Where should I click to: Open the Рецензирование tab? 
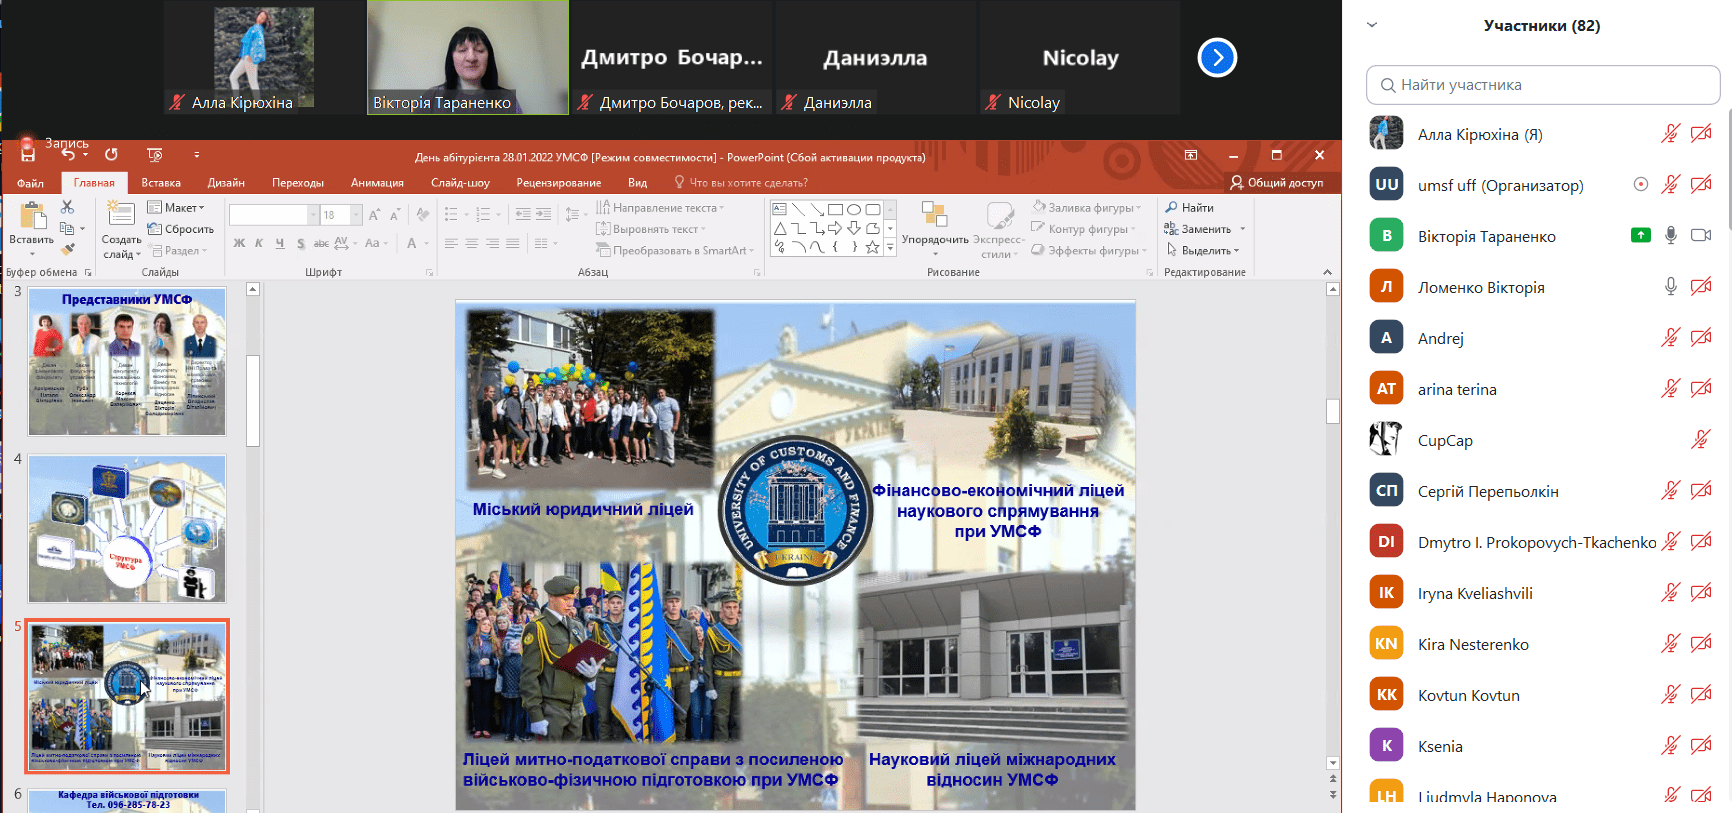click(x=559, y=183)
